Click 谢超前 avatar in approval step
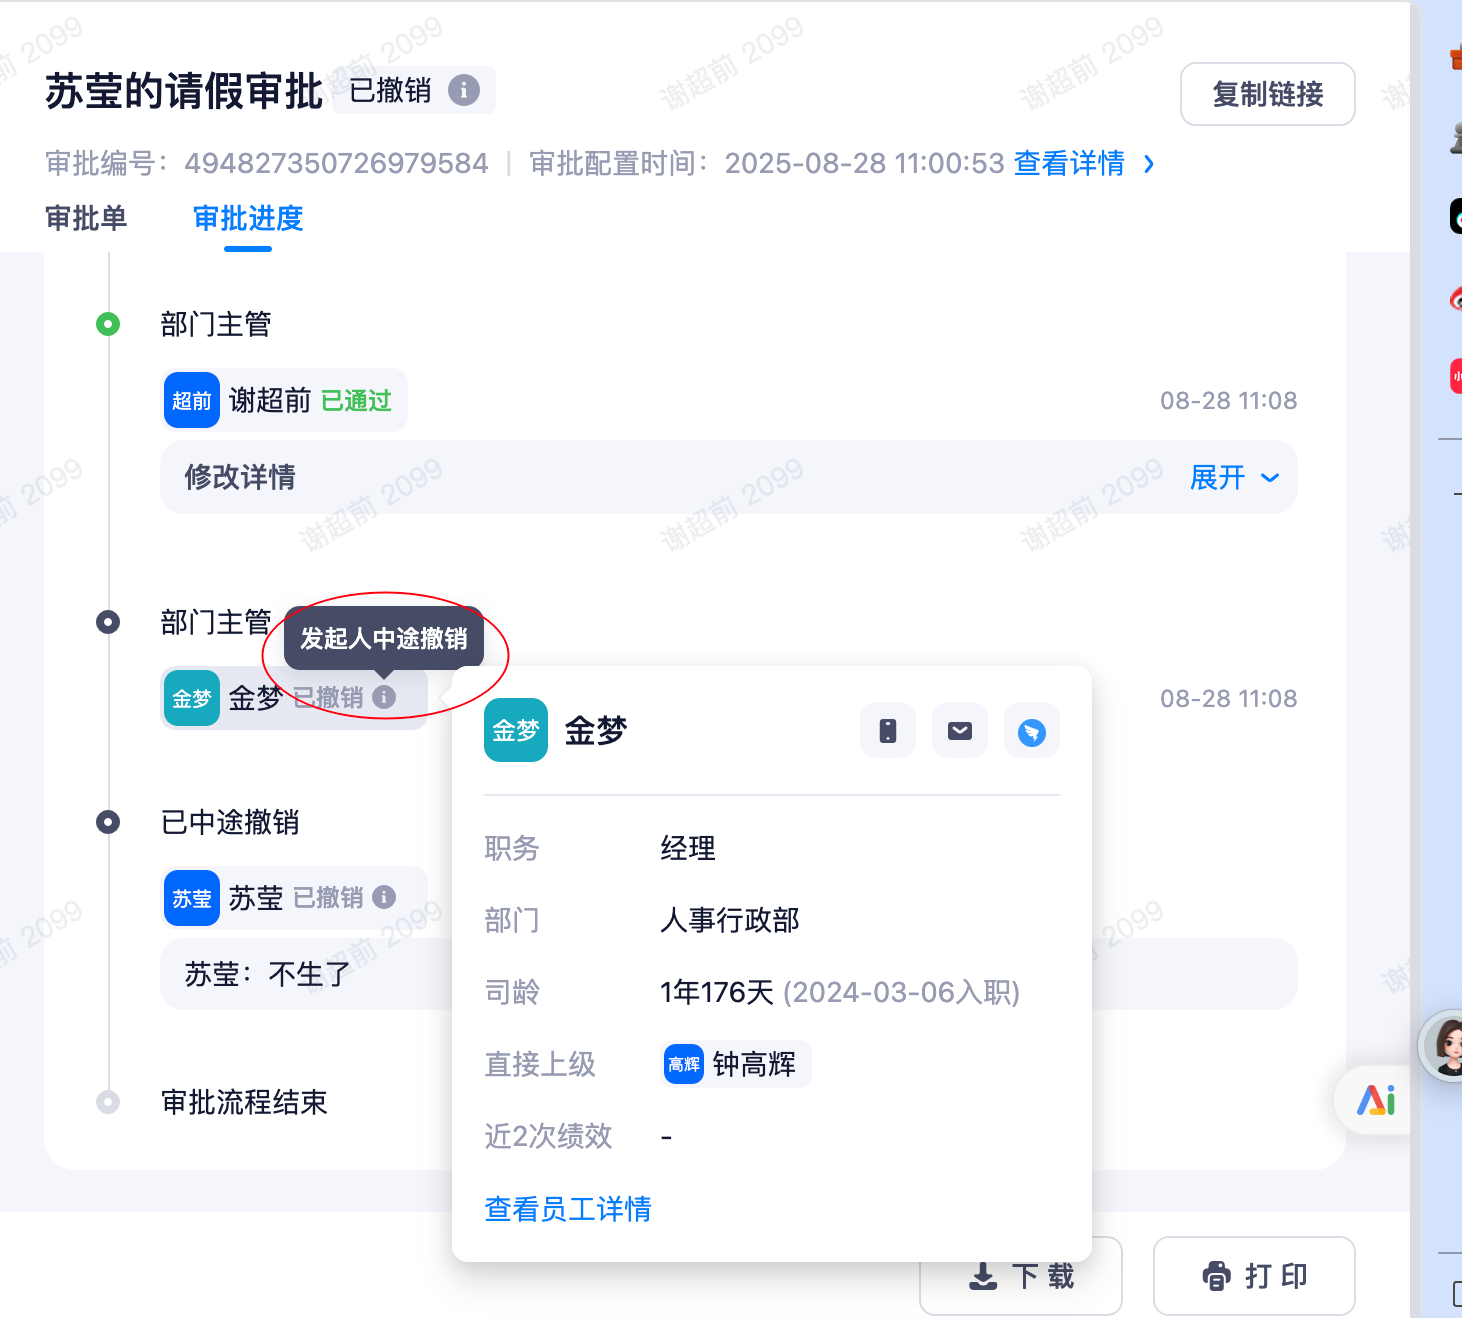 click(x=191, y=401)
